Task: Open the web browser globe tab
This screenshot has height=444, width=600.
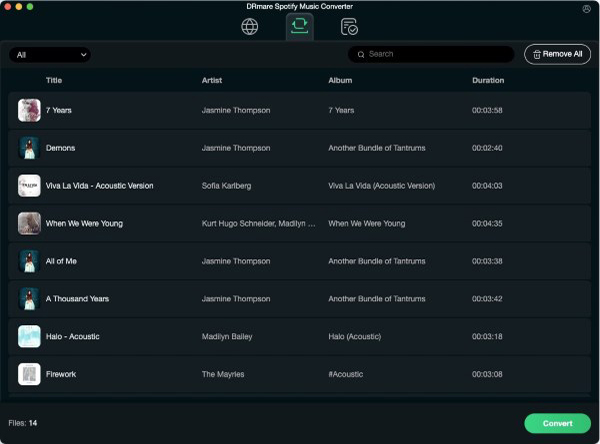Action: (x=249, y=27)
